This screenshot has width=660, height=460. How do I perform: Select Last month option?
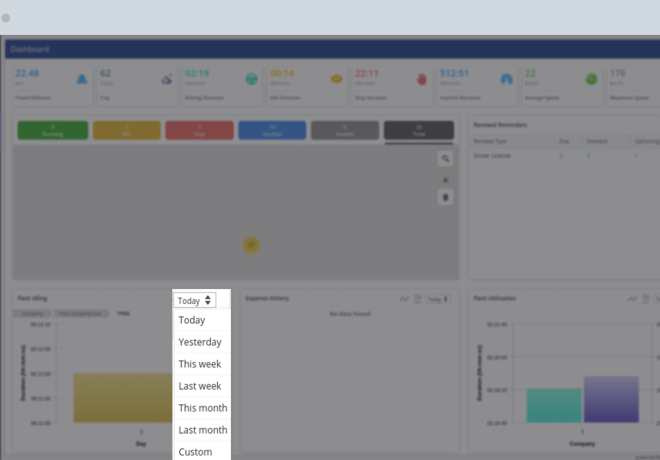tap(202, 430)
